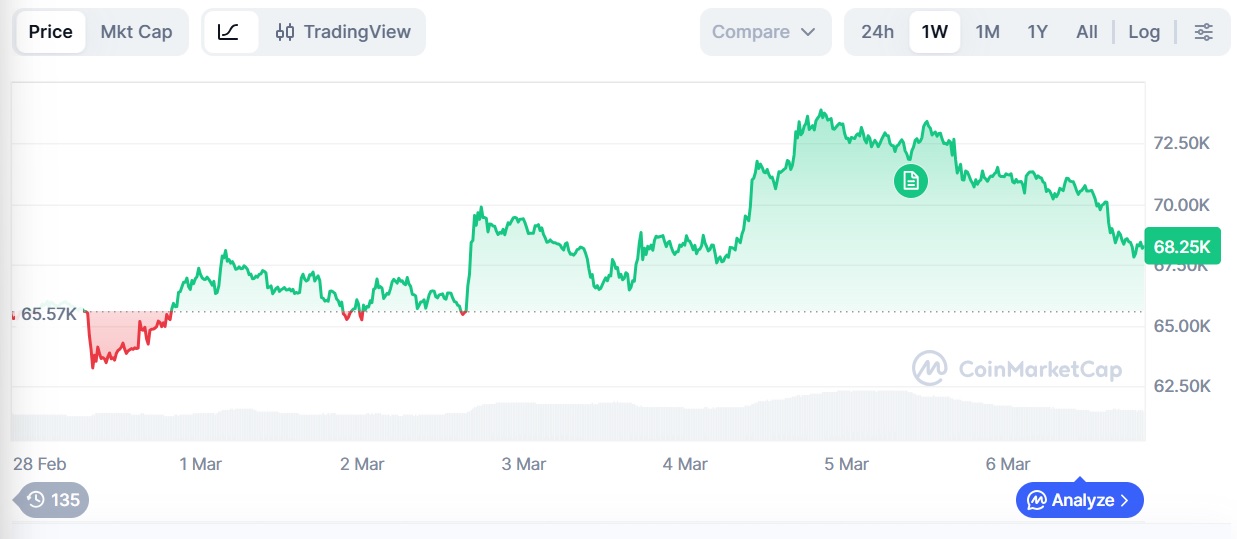Choose the 1Y time range

1037,32
